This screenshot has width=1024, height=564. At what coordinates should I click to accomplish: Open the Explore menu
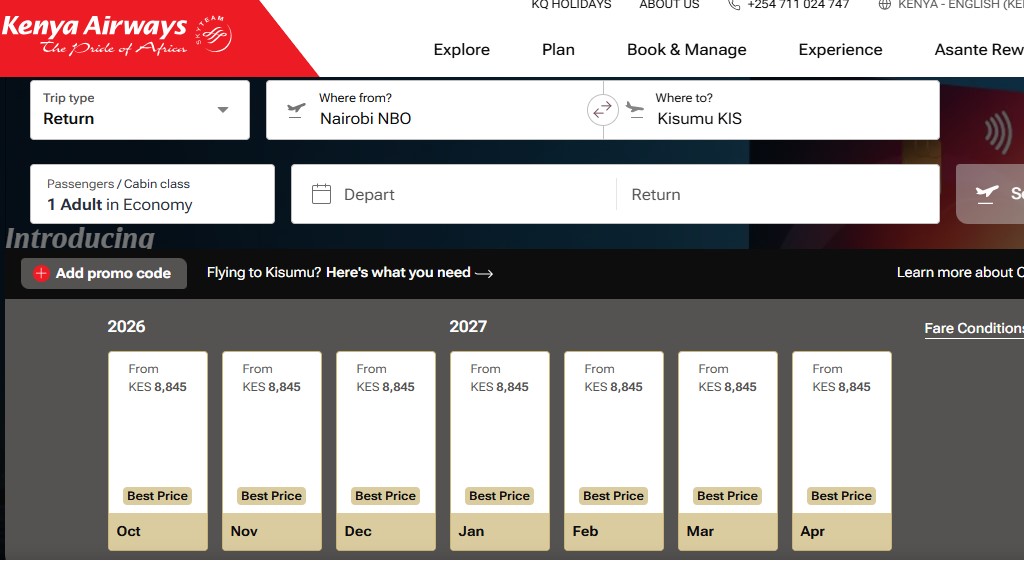(462, 50)
